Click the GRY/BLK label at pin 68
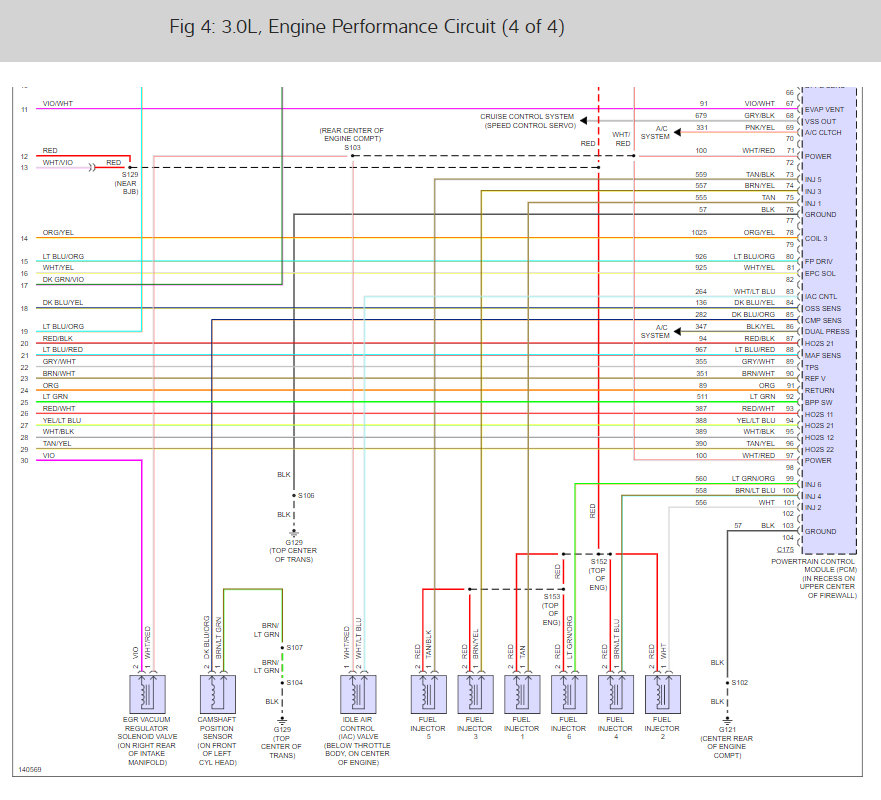This screenshot has height=800, width=881. pyautogui.click(x=760, y=116)
